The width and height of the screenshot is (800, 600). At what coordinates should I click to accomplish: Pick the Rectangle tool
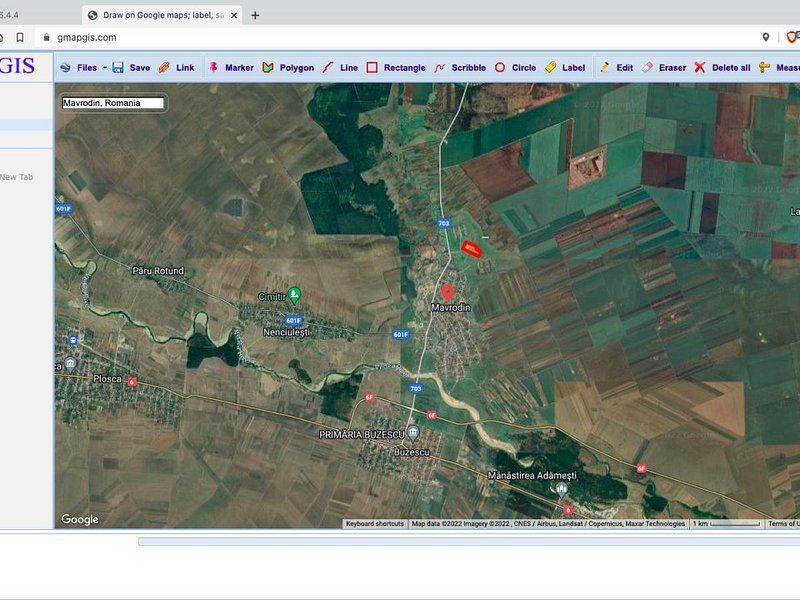[396, 68]
